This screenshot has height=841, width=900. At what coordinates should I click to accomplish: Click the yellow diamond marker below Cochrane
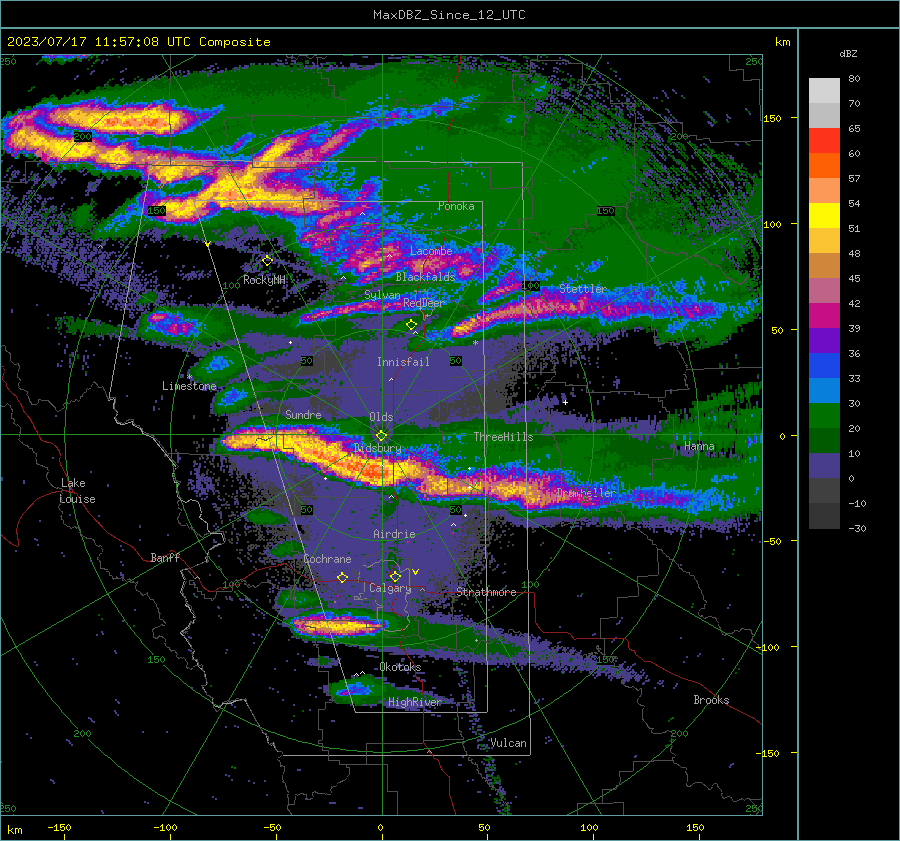[x=343, y=578]
